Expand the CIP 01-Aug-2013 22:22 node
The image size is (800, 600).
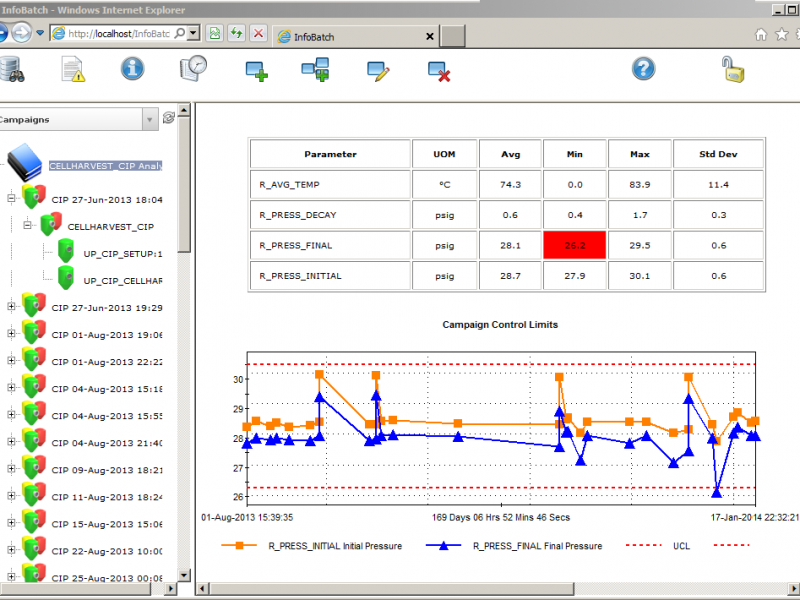11,360
